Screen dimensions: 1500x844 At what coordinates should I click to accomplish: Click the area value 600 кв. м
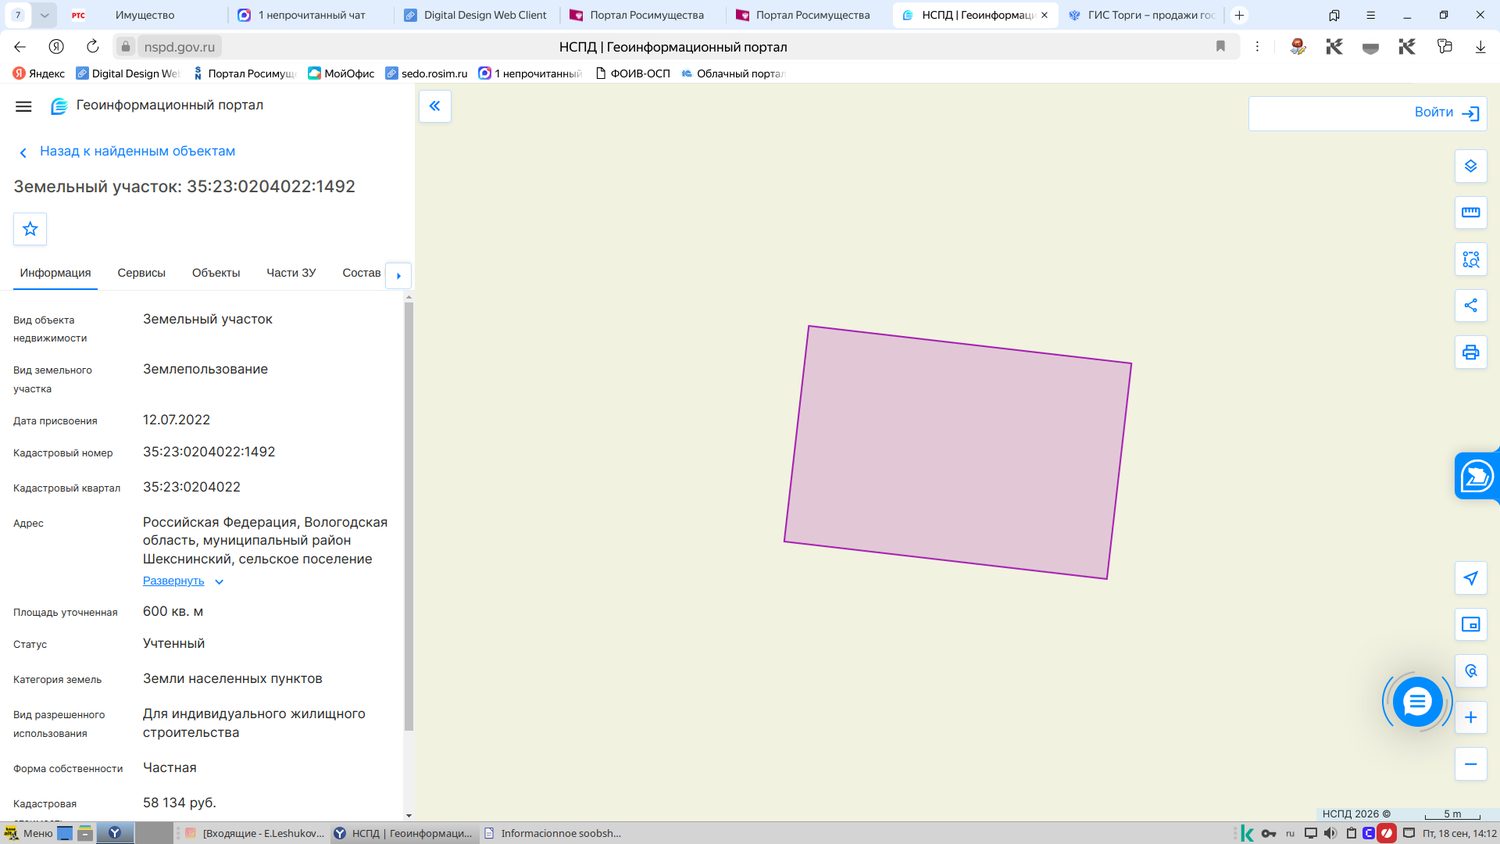pyautogui.click(x=173, y=611)
